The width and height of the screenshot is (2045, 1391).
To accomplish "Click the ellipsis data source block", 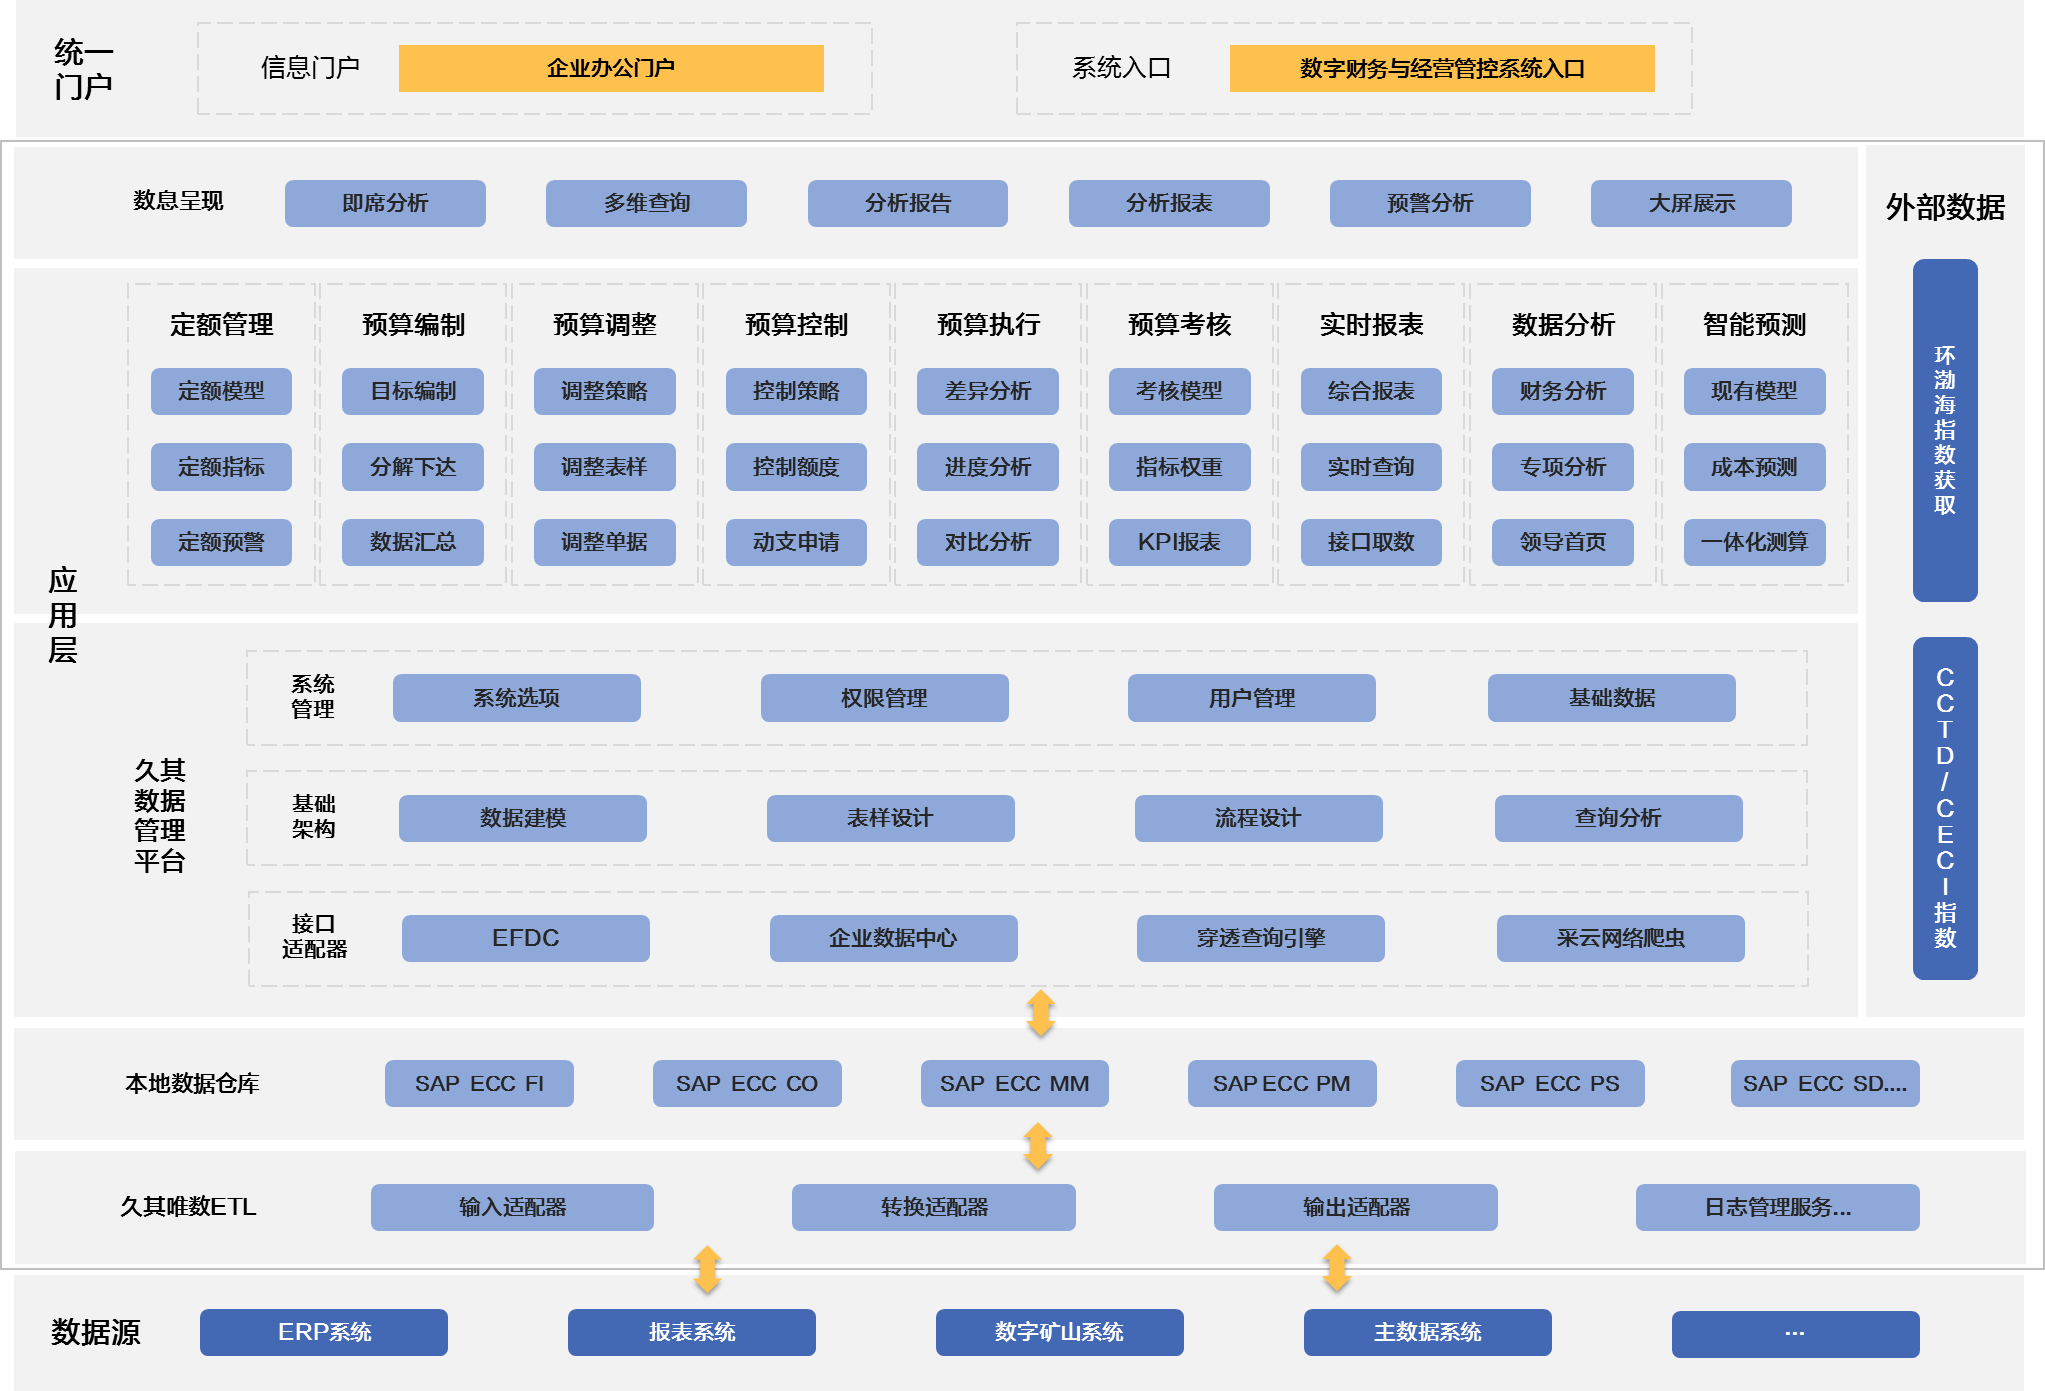I will pyautogui.click(x=1795, y=1333).
